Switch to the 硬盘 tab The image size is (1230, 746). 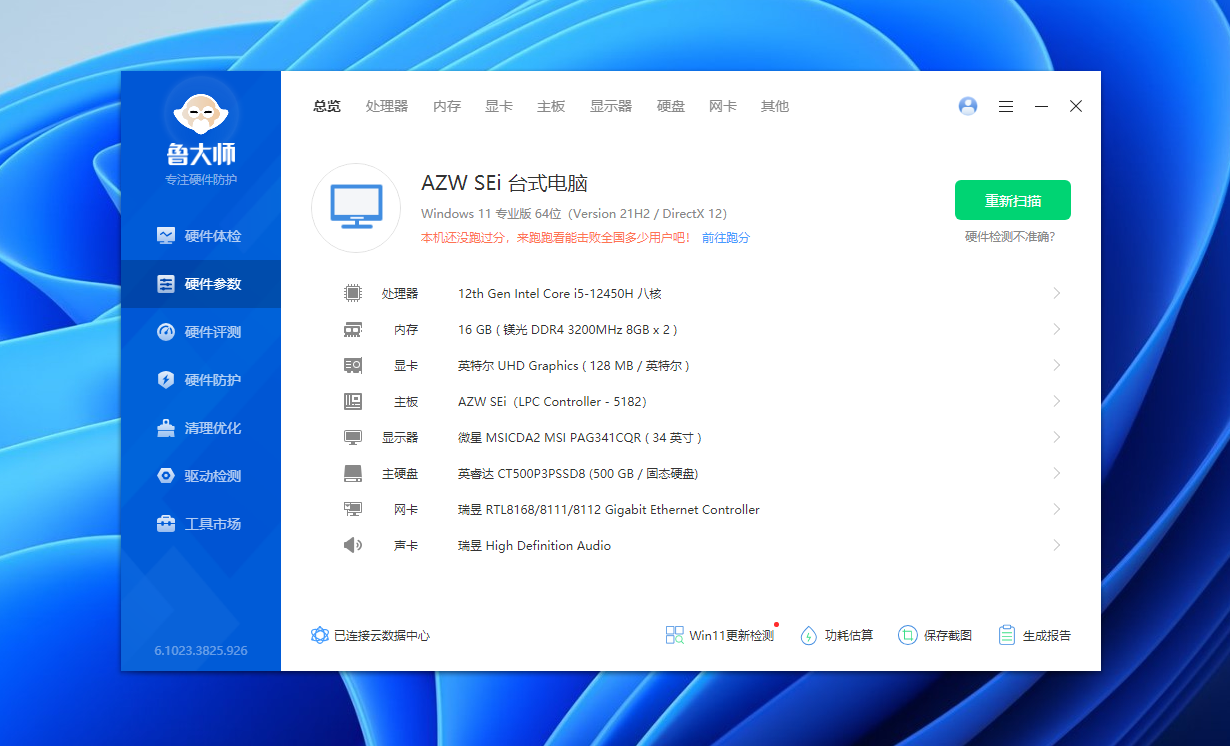[671, 106]
